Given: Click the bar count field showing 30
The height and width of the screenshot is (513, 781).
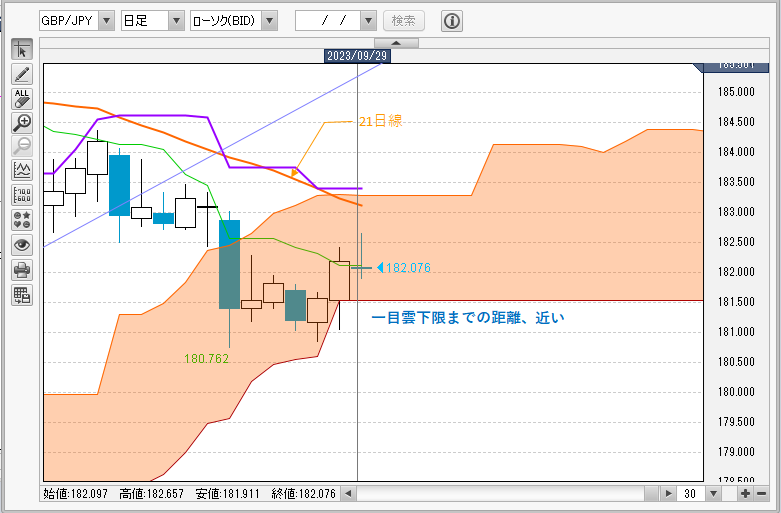Looking at the screenshot, I should pyautogui.click(x=691, y=494).
